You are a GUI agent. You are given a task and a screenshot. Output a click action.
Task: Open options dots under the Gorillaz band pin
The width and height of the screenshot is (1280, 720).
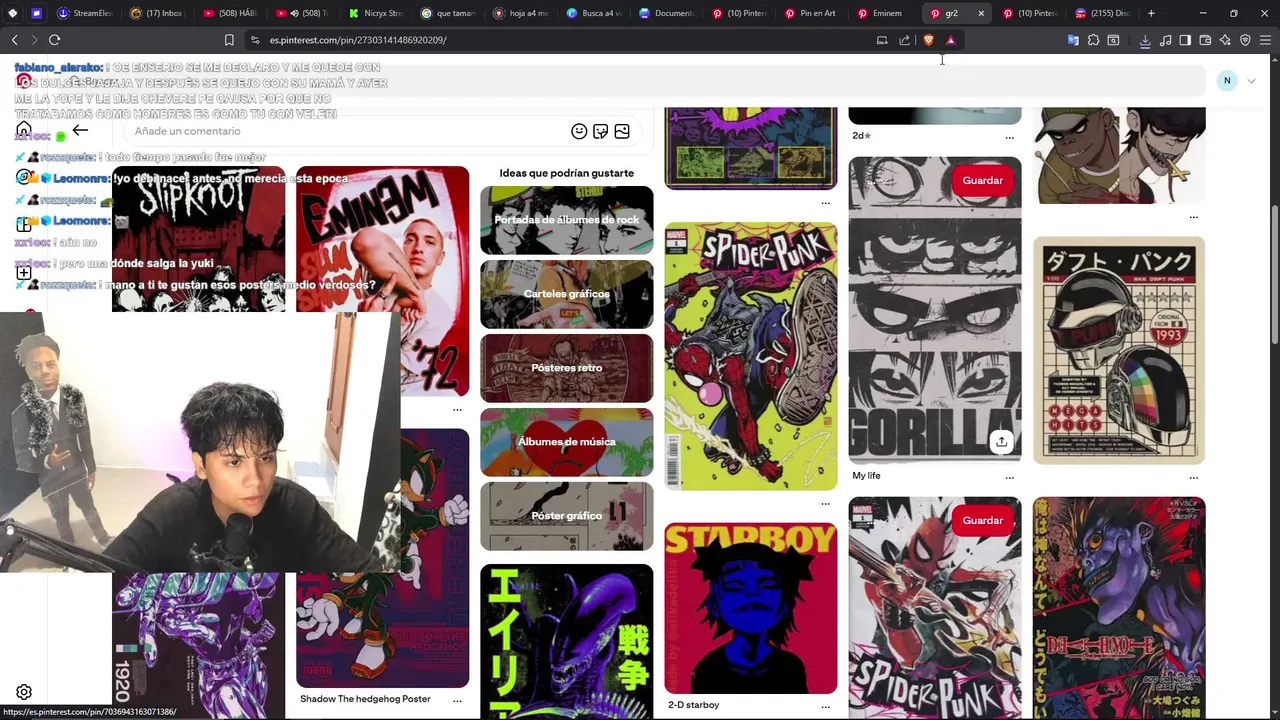click(1193, 217)
